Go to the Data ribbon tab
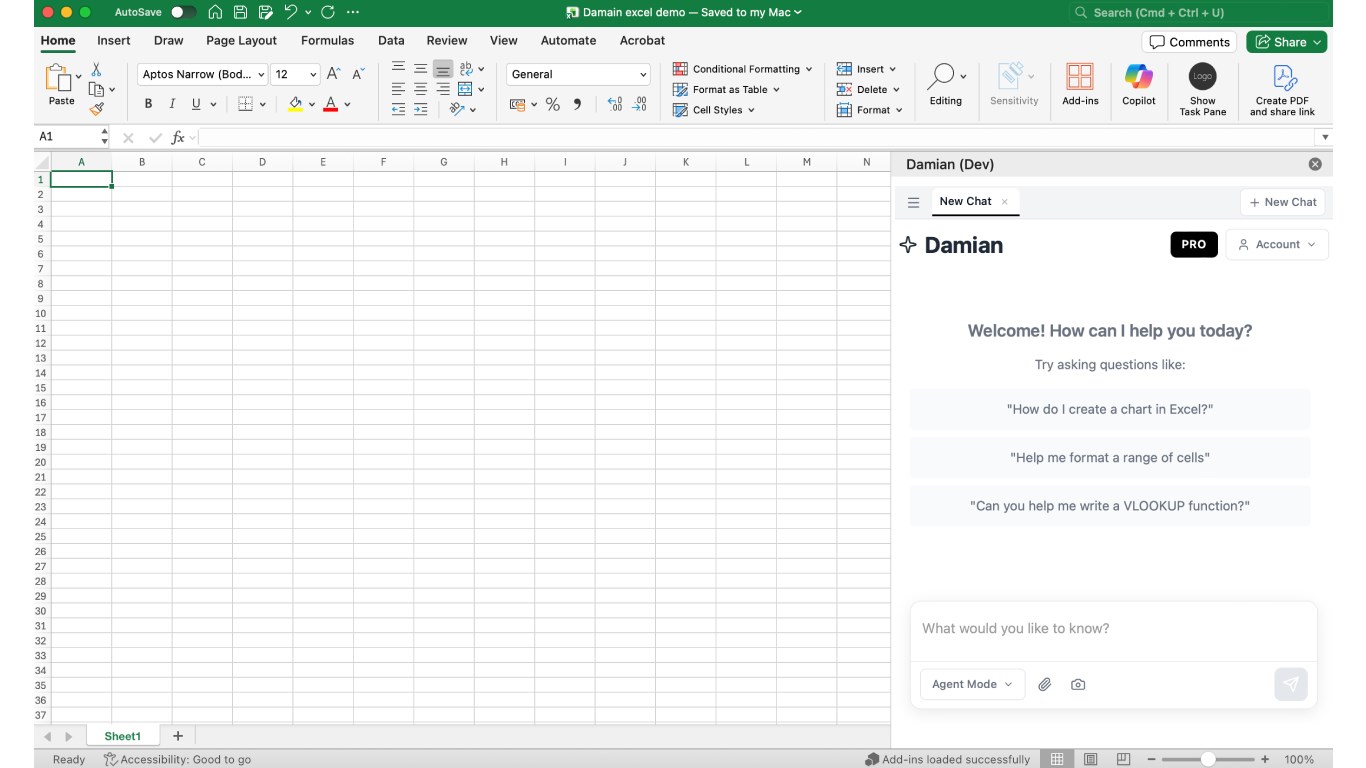Viewport: 1366px width, 768px height. point(391,41)
